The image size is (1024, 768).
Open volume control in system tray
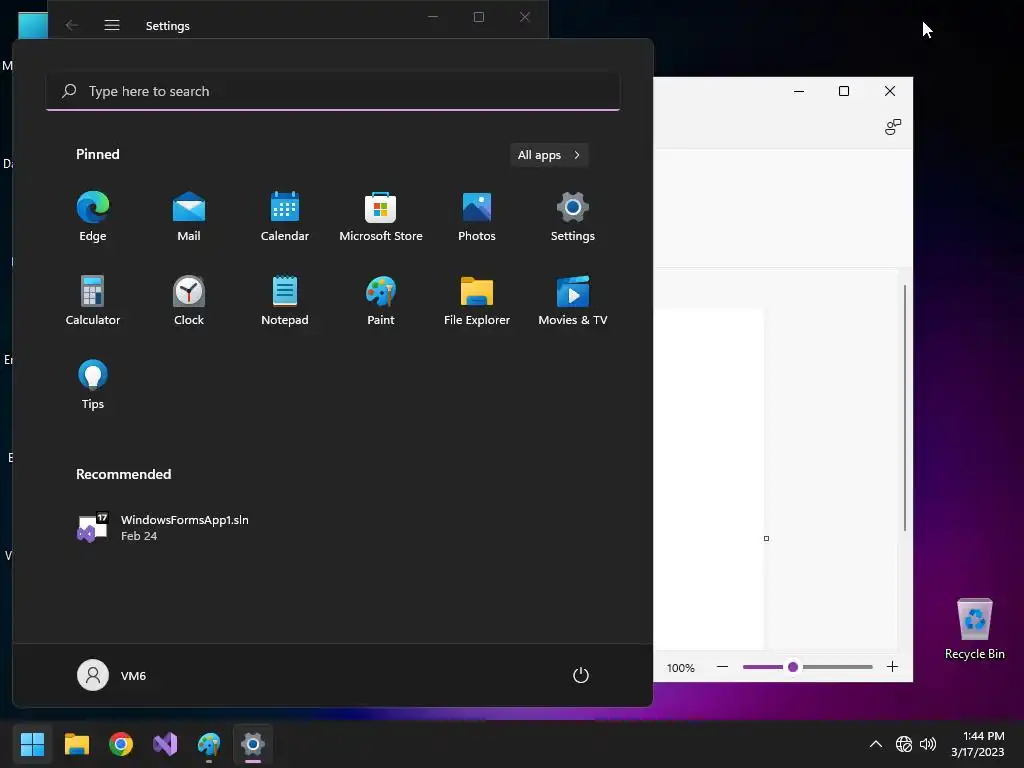click(927, 744)
